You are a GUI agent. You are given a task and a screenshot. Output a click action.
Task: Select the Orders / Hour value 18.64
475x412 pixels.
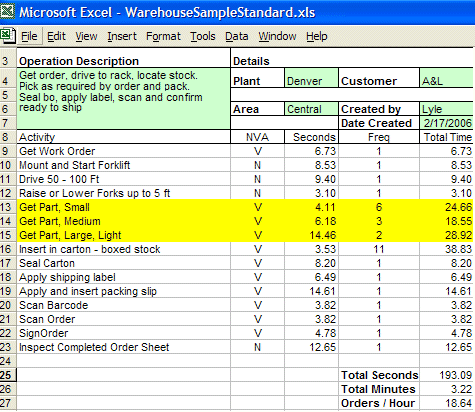(x=446, y=403)
